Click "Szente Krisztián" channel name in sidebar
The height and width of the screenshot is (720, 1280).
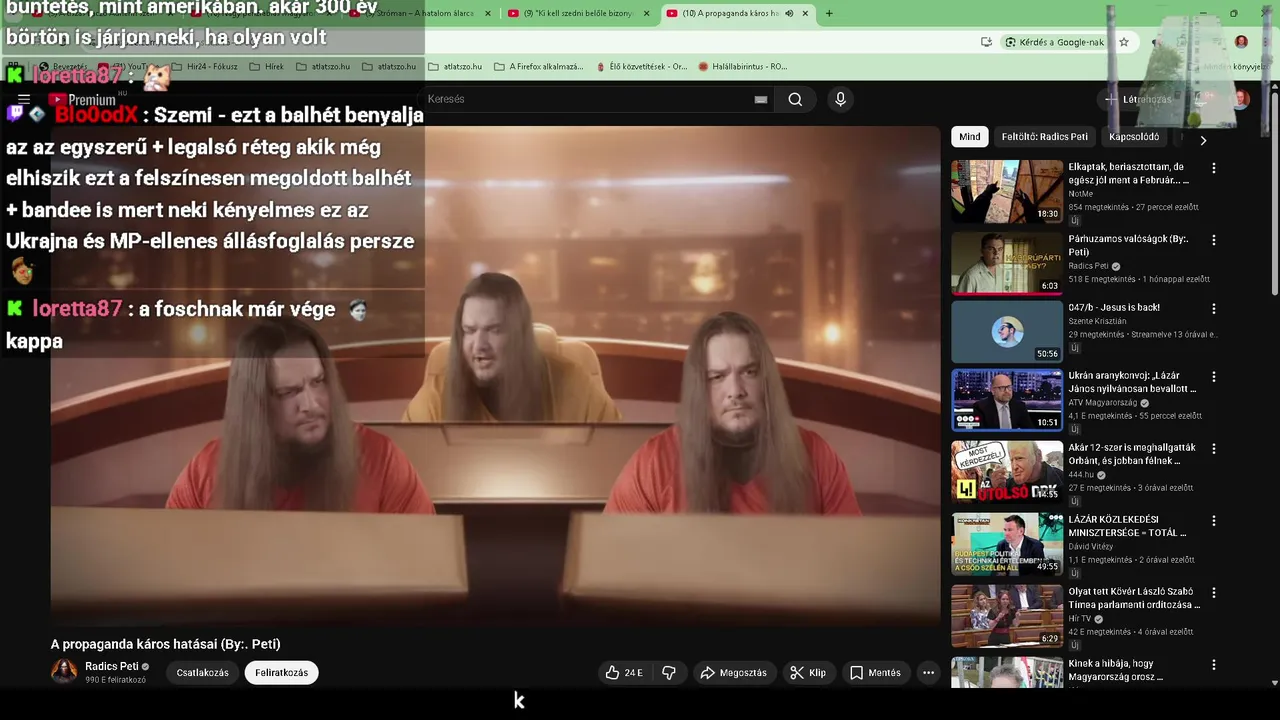click(x=1097, y=321)
